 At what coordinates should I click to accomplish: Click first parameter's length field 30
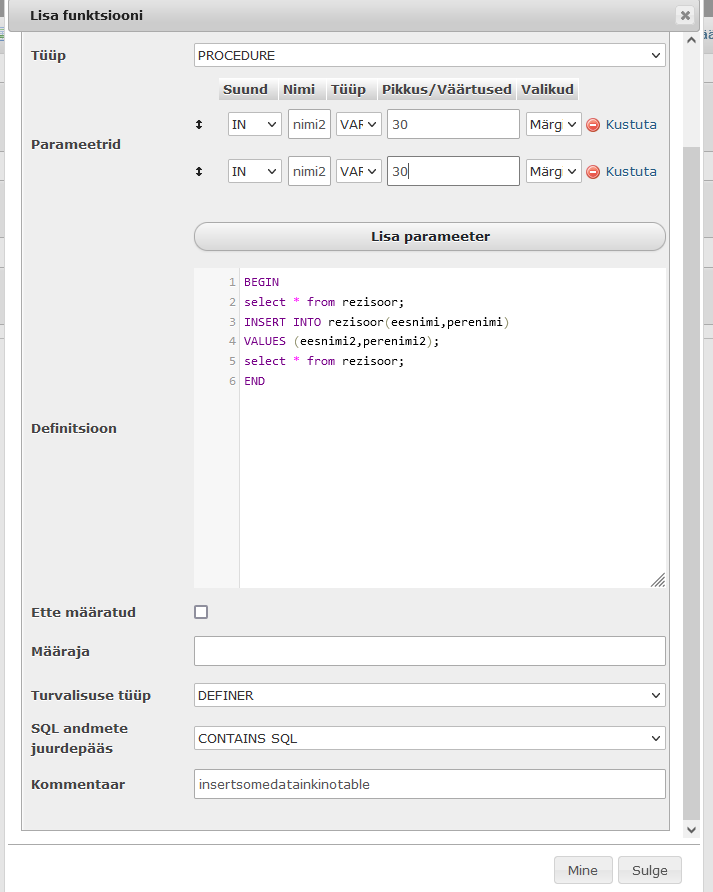[x=453, y=124]
